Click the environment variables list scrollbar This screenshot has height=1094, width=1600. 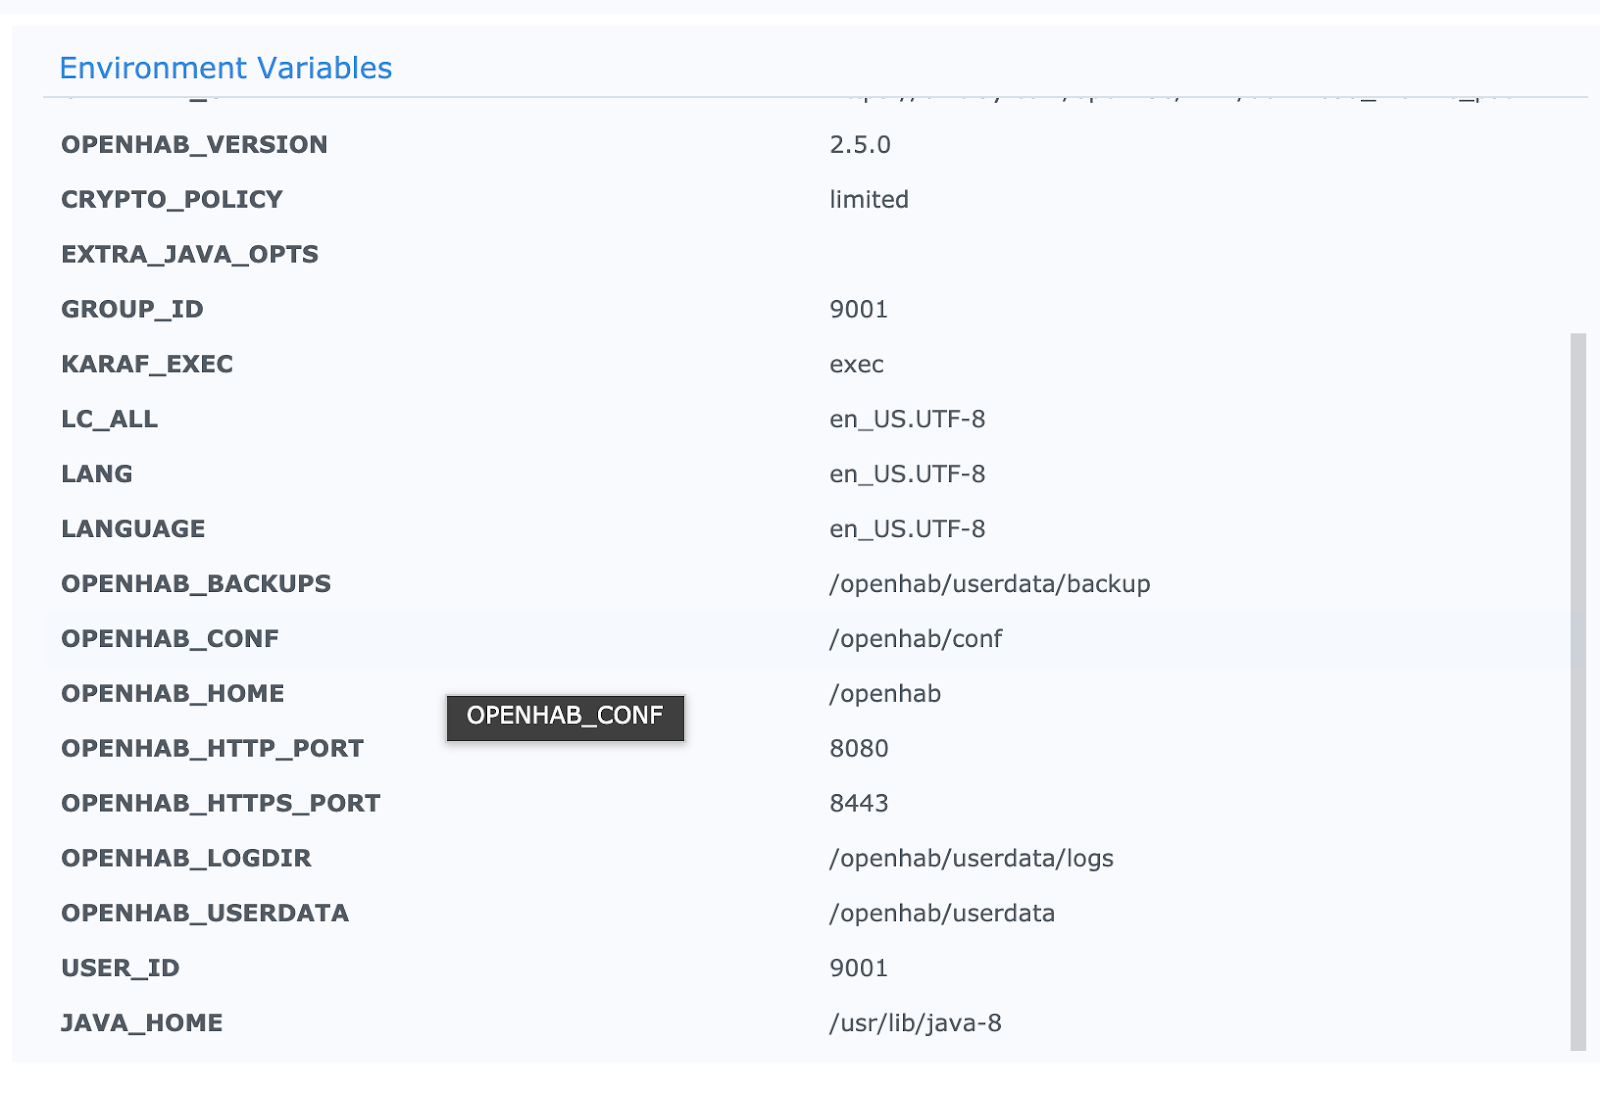coord(1578,692)
